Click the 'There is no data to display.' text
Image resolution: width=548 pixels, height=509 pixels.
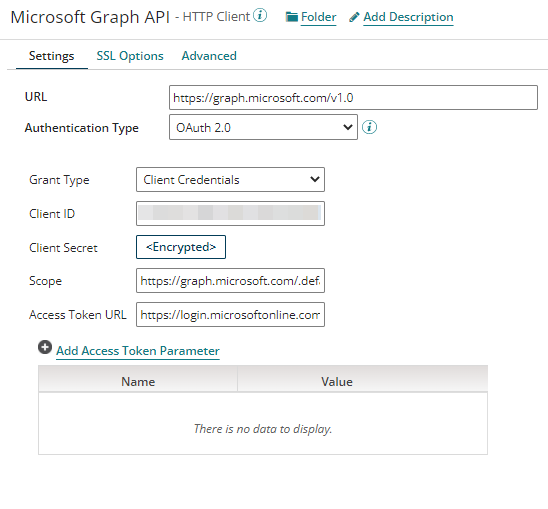[x=263, y=429]
